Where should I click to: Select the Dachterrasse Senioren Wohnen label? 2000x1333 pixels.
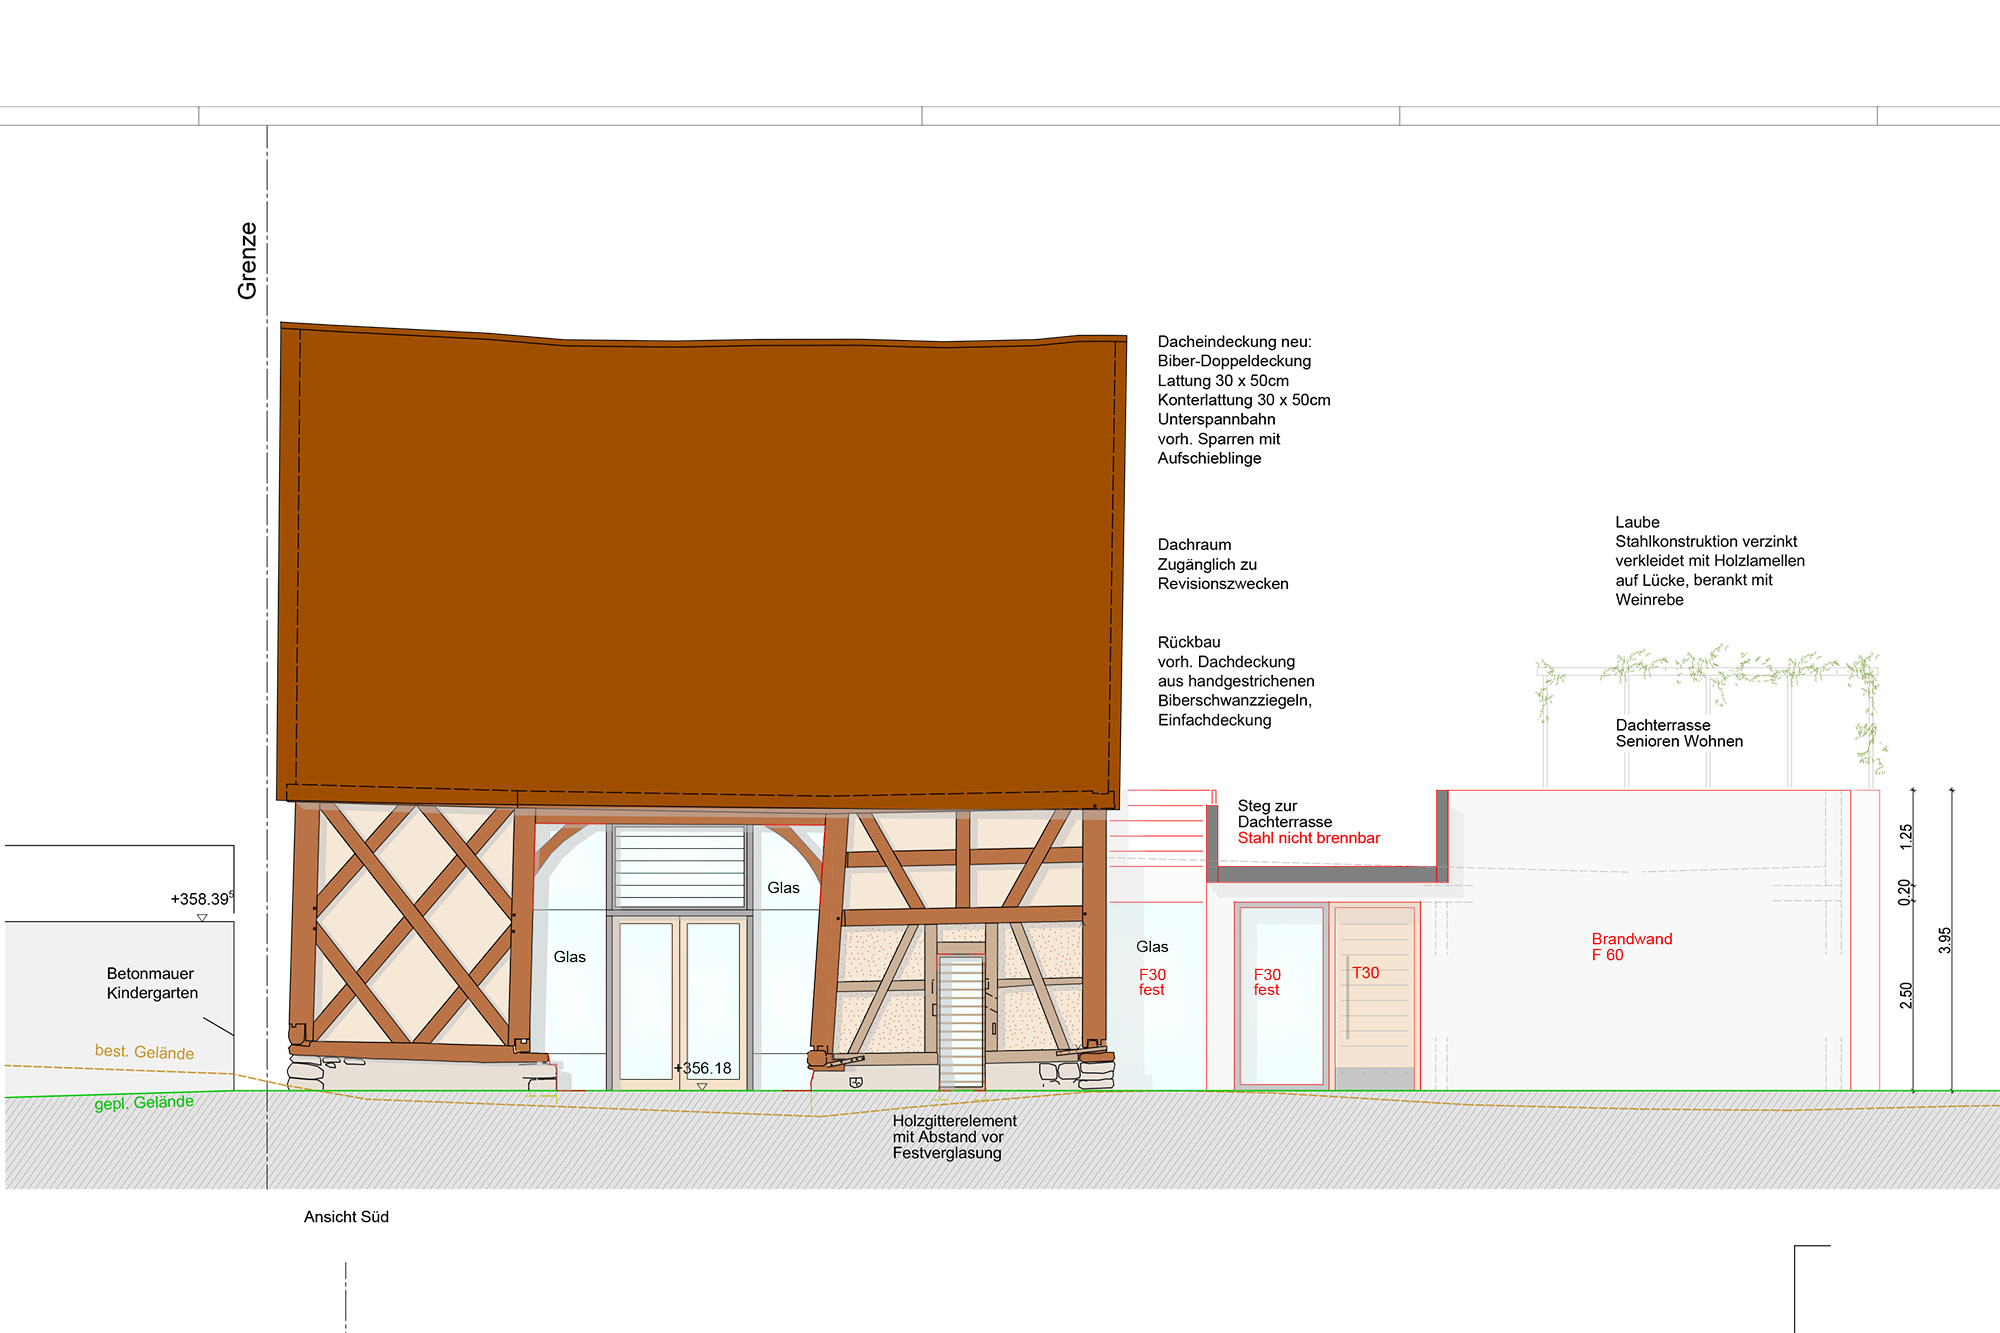[1678, 733]
